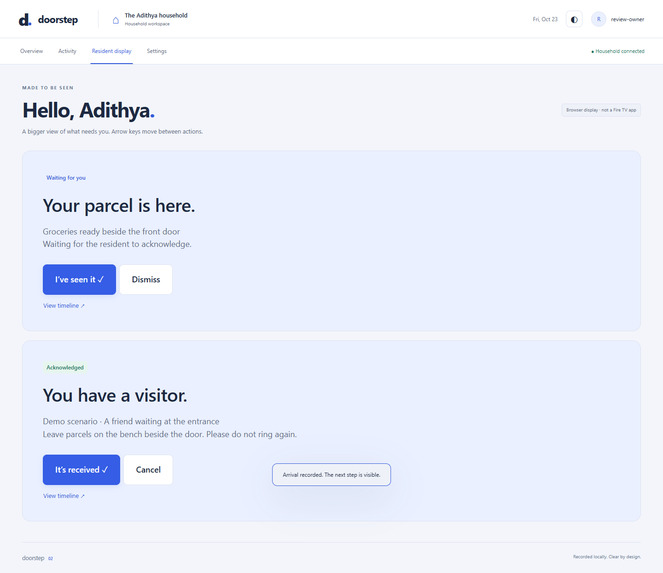Click the Hello, Adithya heading
663x573 pixels.
(88, 110)
